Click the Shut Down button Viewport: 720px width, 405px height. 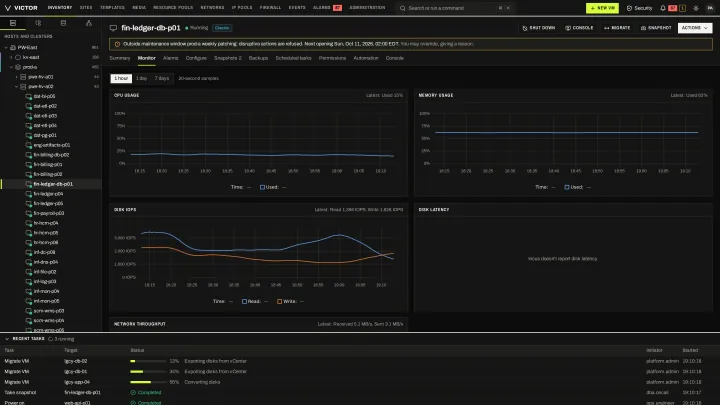coord(539,28)
